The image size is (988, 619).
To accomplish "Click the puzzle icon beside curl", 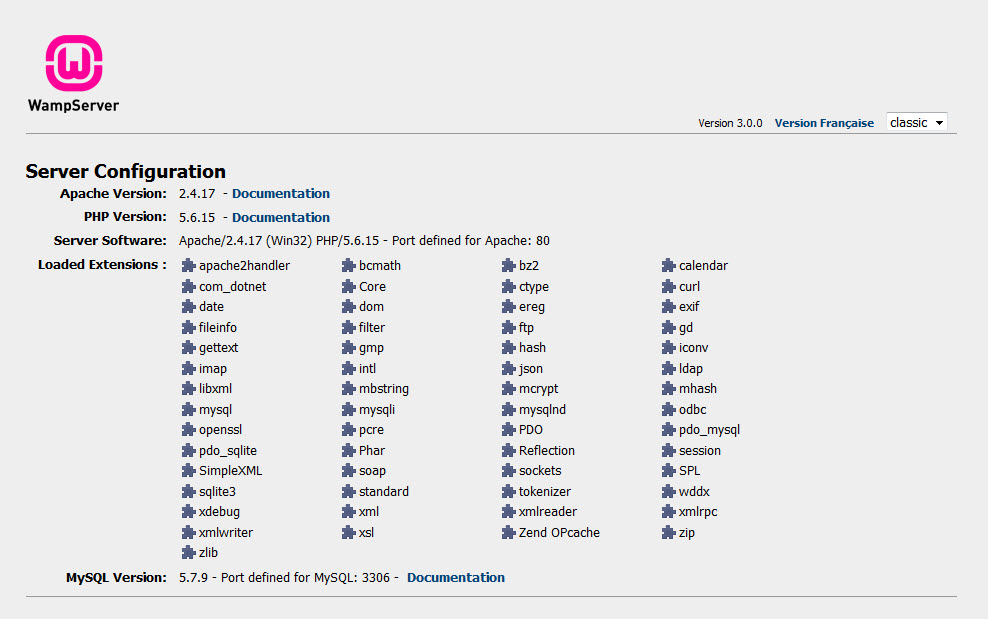I will pyautogui.click(x=669, y=287).
